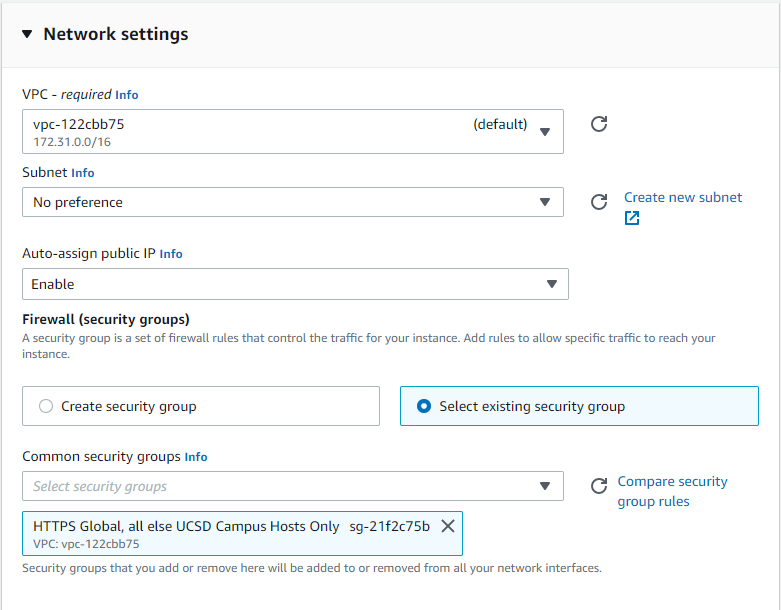Click the Info link beside Subnet
The width and height of the screenshot is (781, 610).
pos(83,173)
